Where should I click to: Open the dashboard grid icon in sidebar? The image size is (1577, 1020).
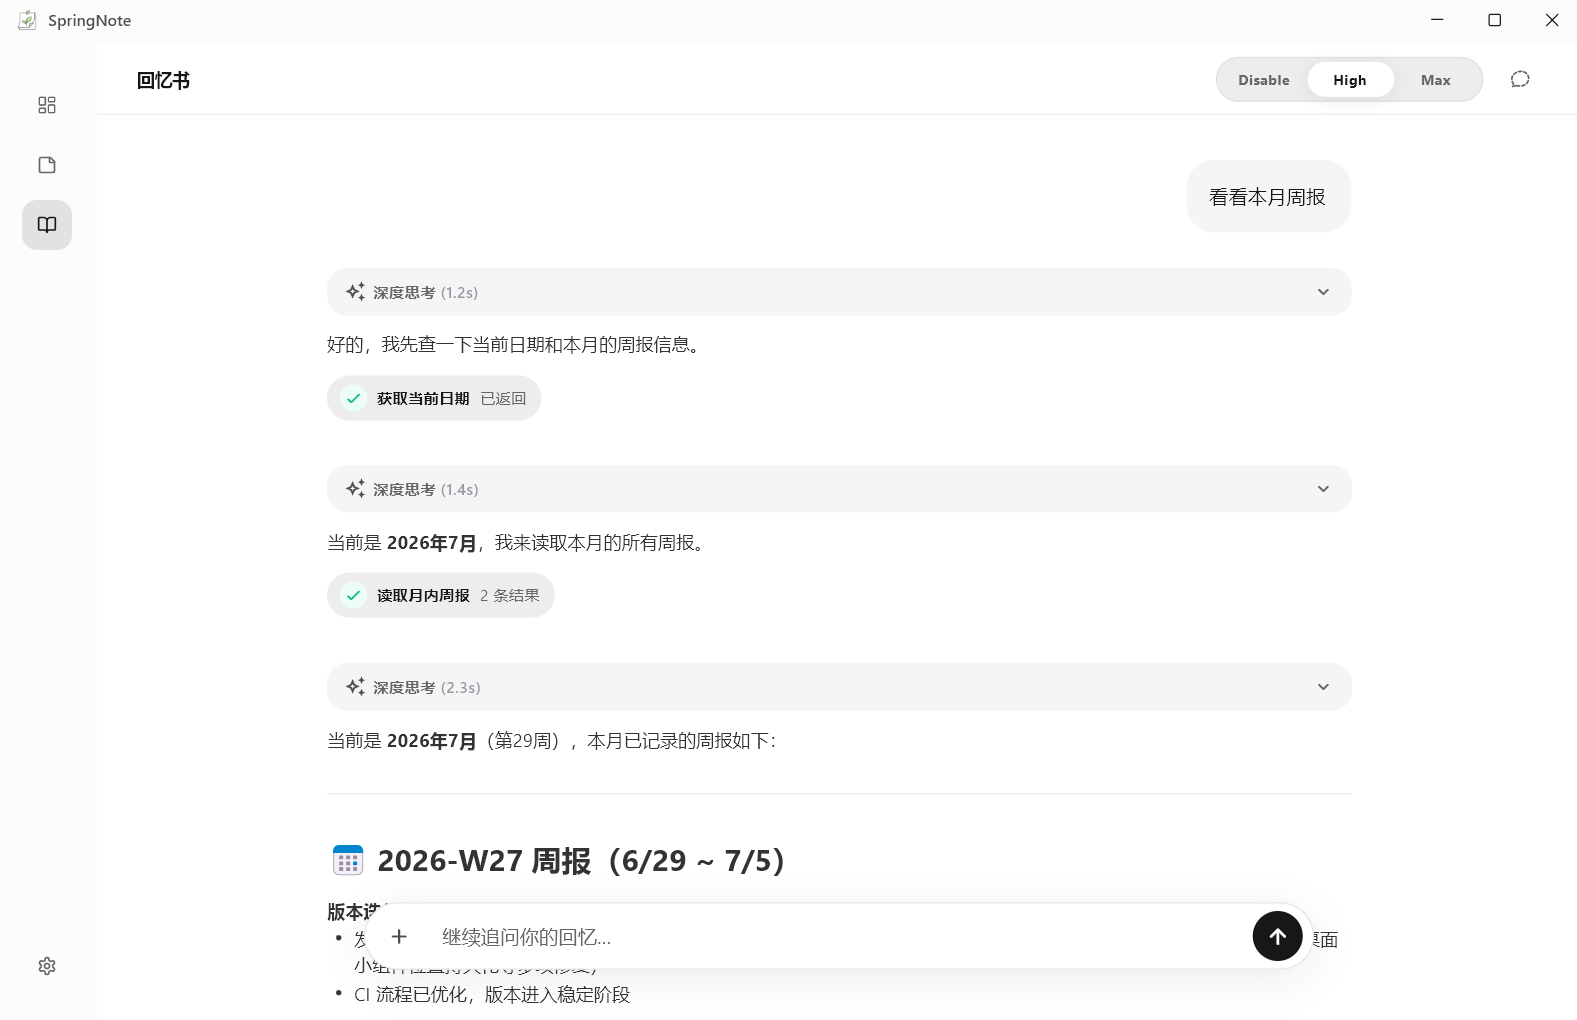(x=47, y=105)
